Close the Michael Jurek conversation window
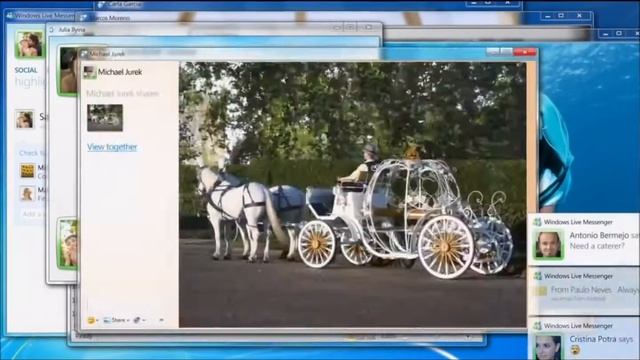The image size is (640, 360). [525, 52]
